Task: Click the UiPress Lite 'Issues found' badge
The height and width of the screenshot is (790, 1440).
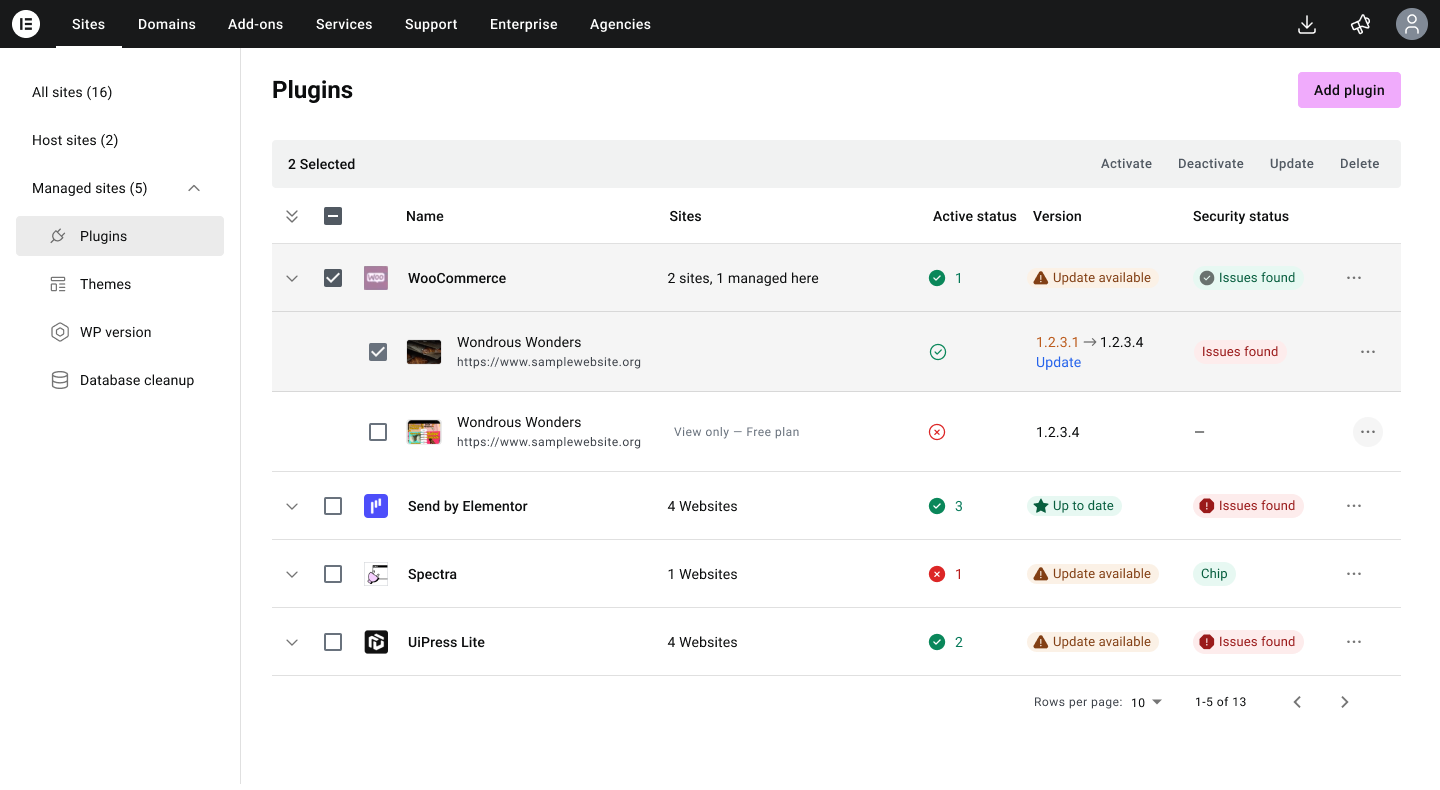Action: (x=1248, y=642)
